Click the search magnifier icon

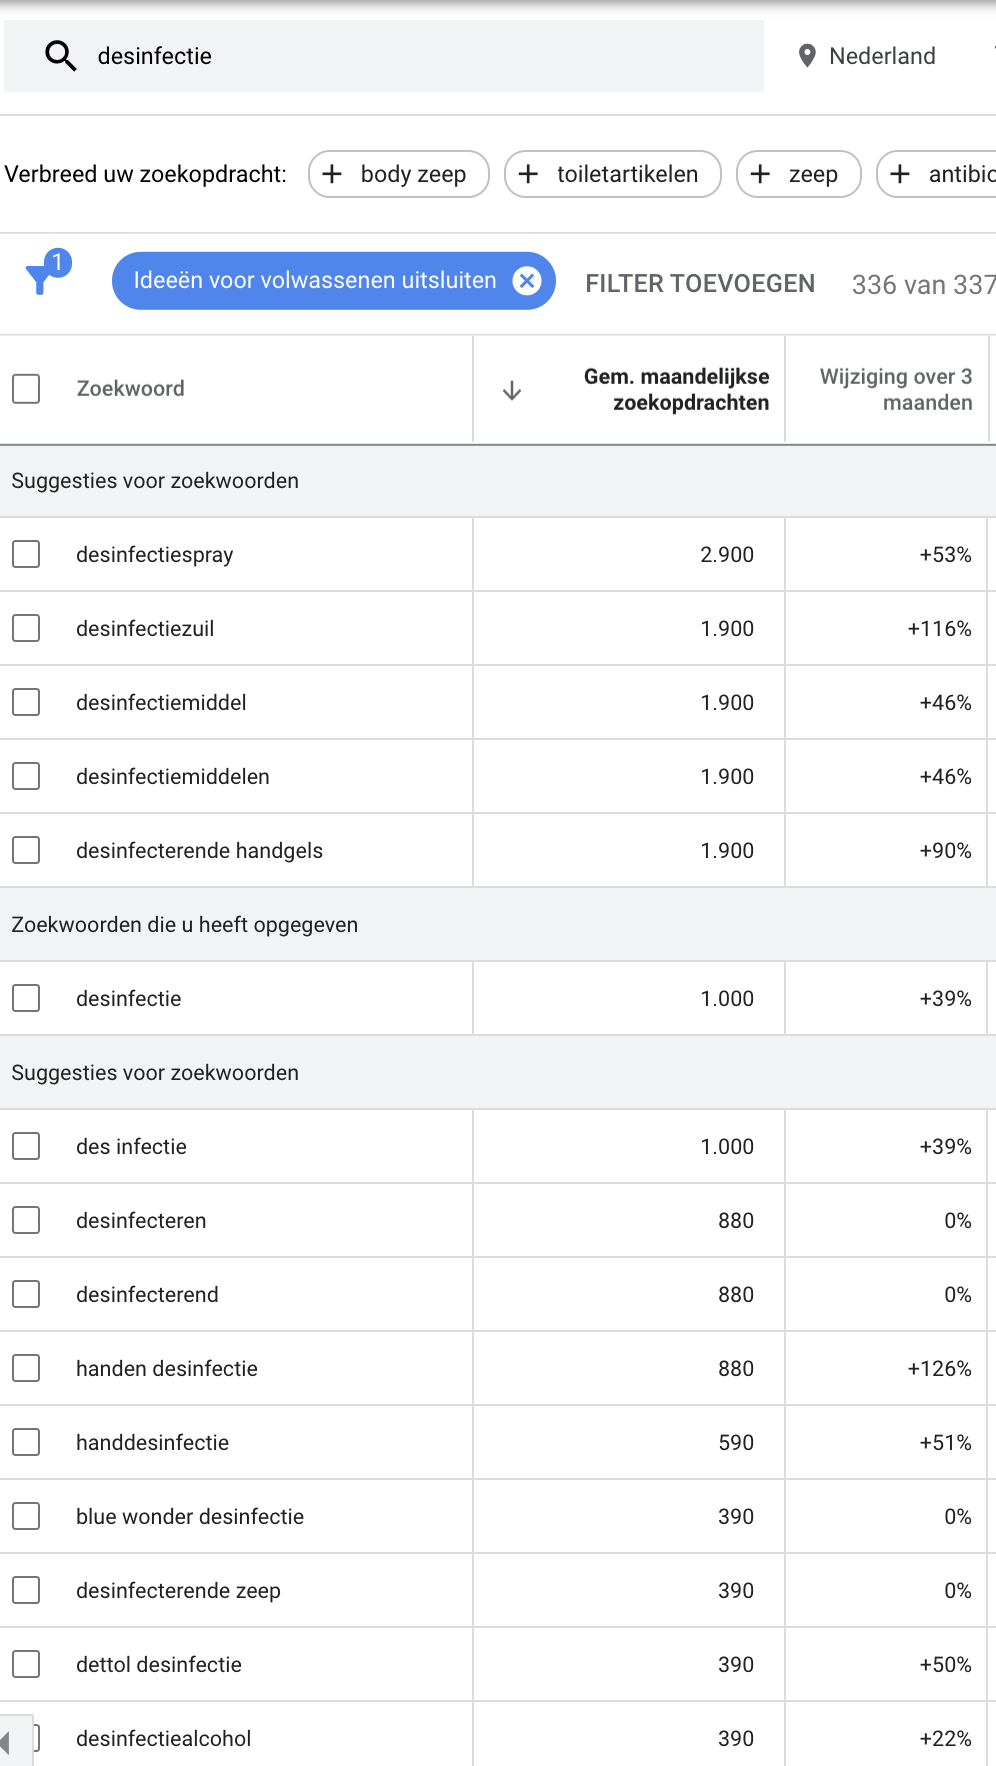(x=61, y=56)
